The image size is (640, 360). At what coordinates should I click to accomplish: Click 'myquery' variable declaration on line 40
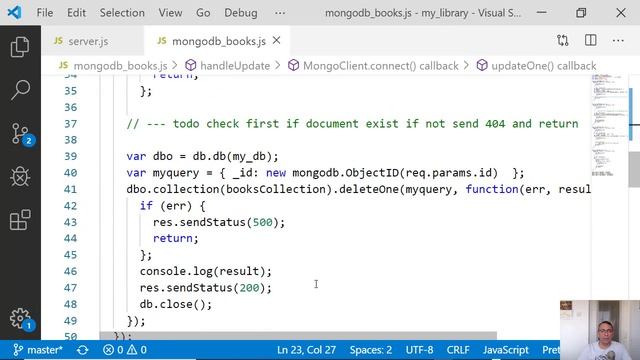pyautogui.click(x=176, y=173)
